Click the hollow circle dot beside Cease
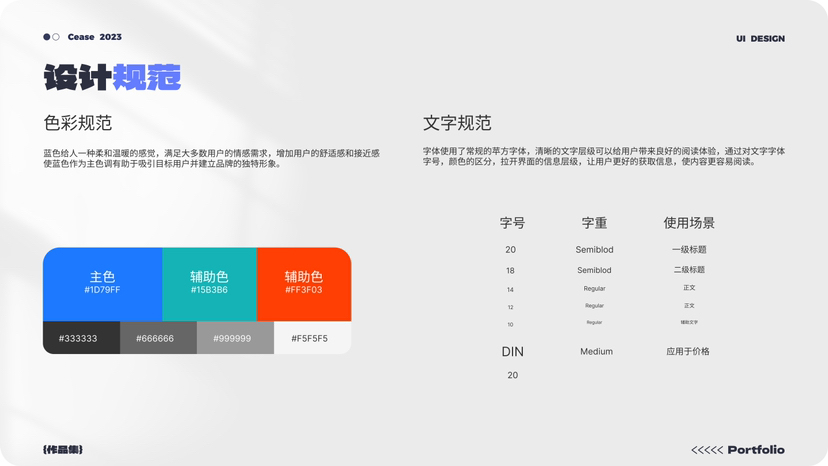 pos(56,37)
